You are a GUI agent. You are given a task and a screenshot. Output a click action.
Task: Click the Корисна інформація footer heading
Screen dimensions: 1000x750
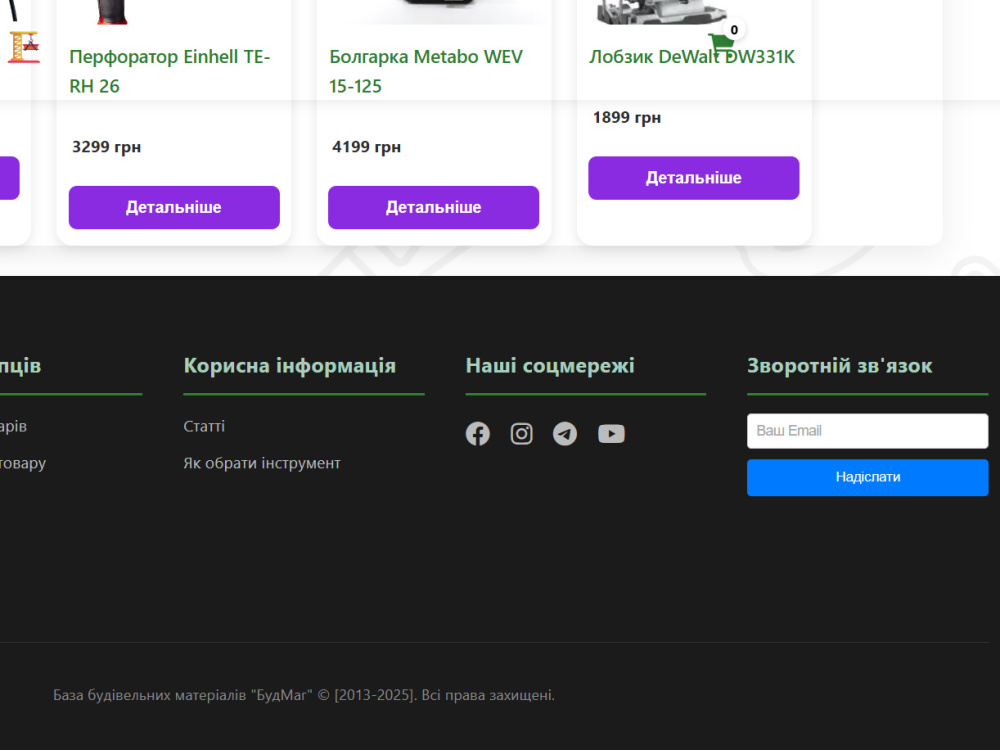(x=290, y=365)
